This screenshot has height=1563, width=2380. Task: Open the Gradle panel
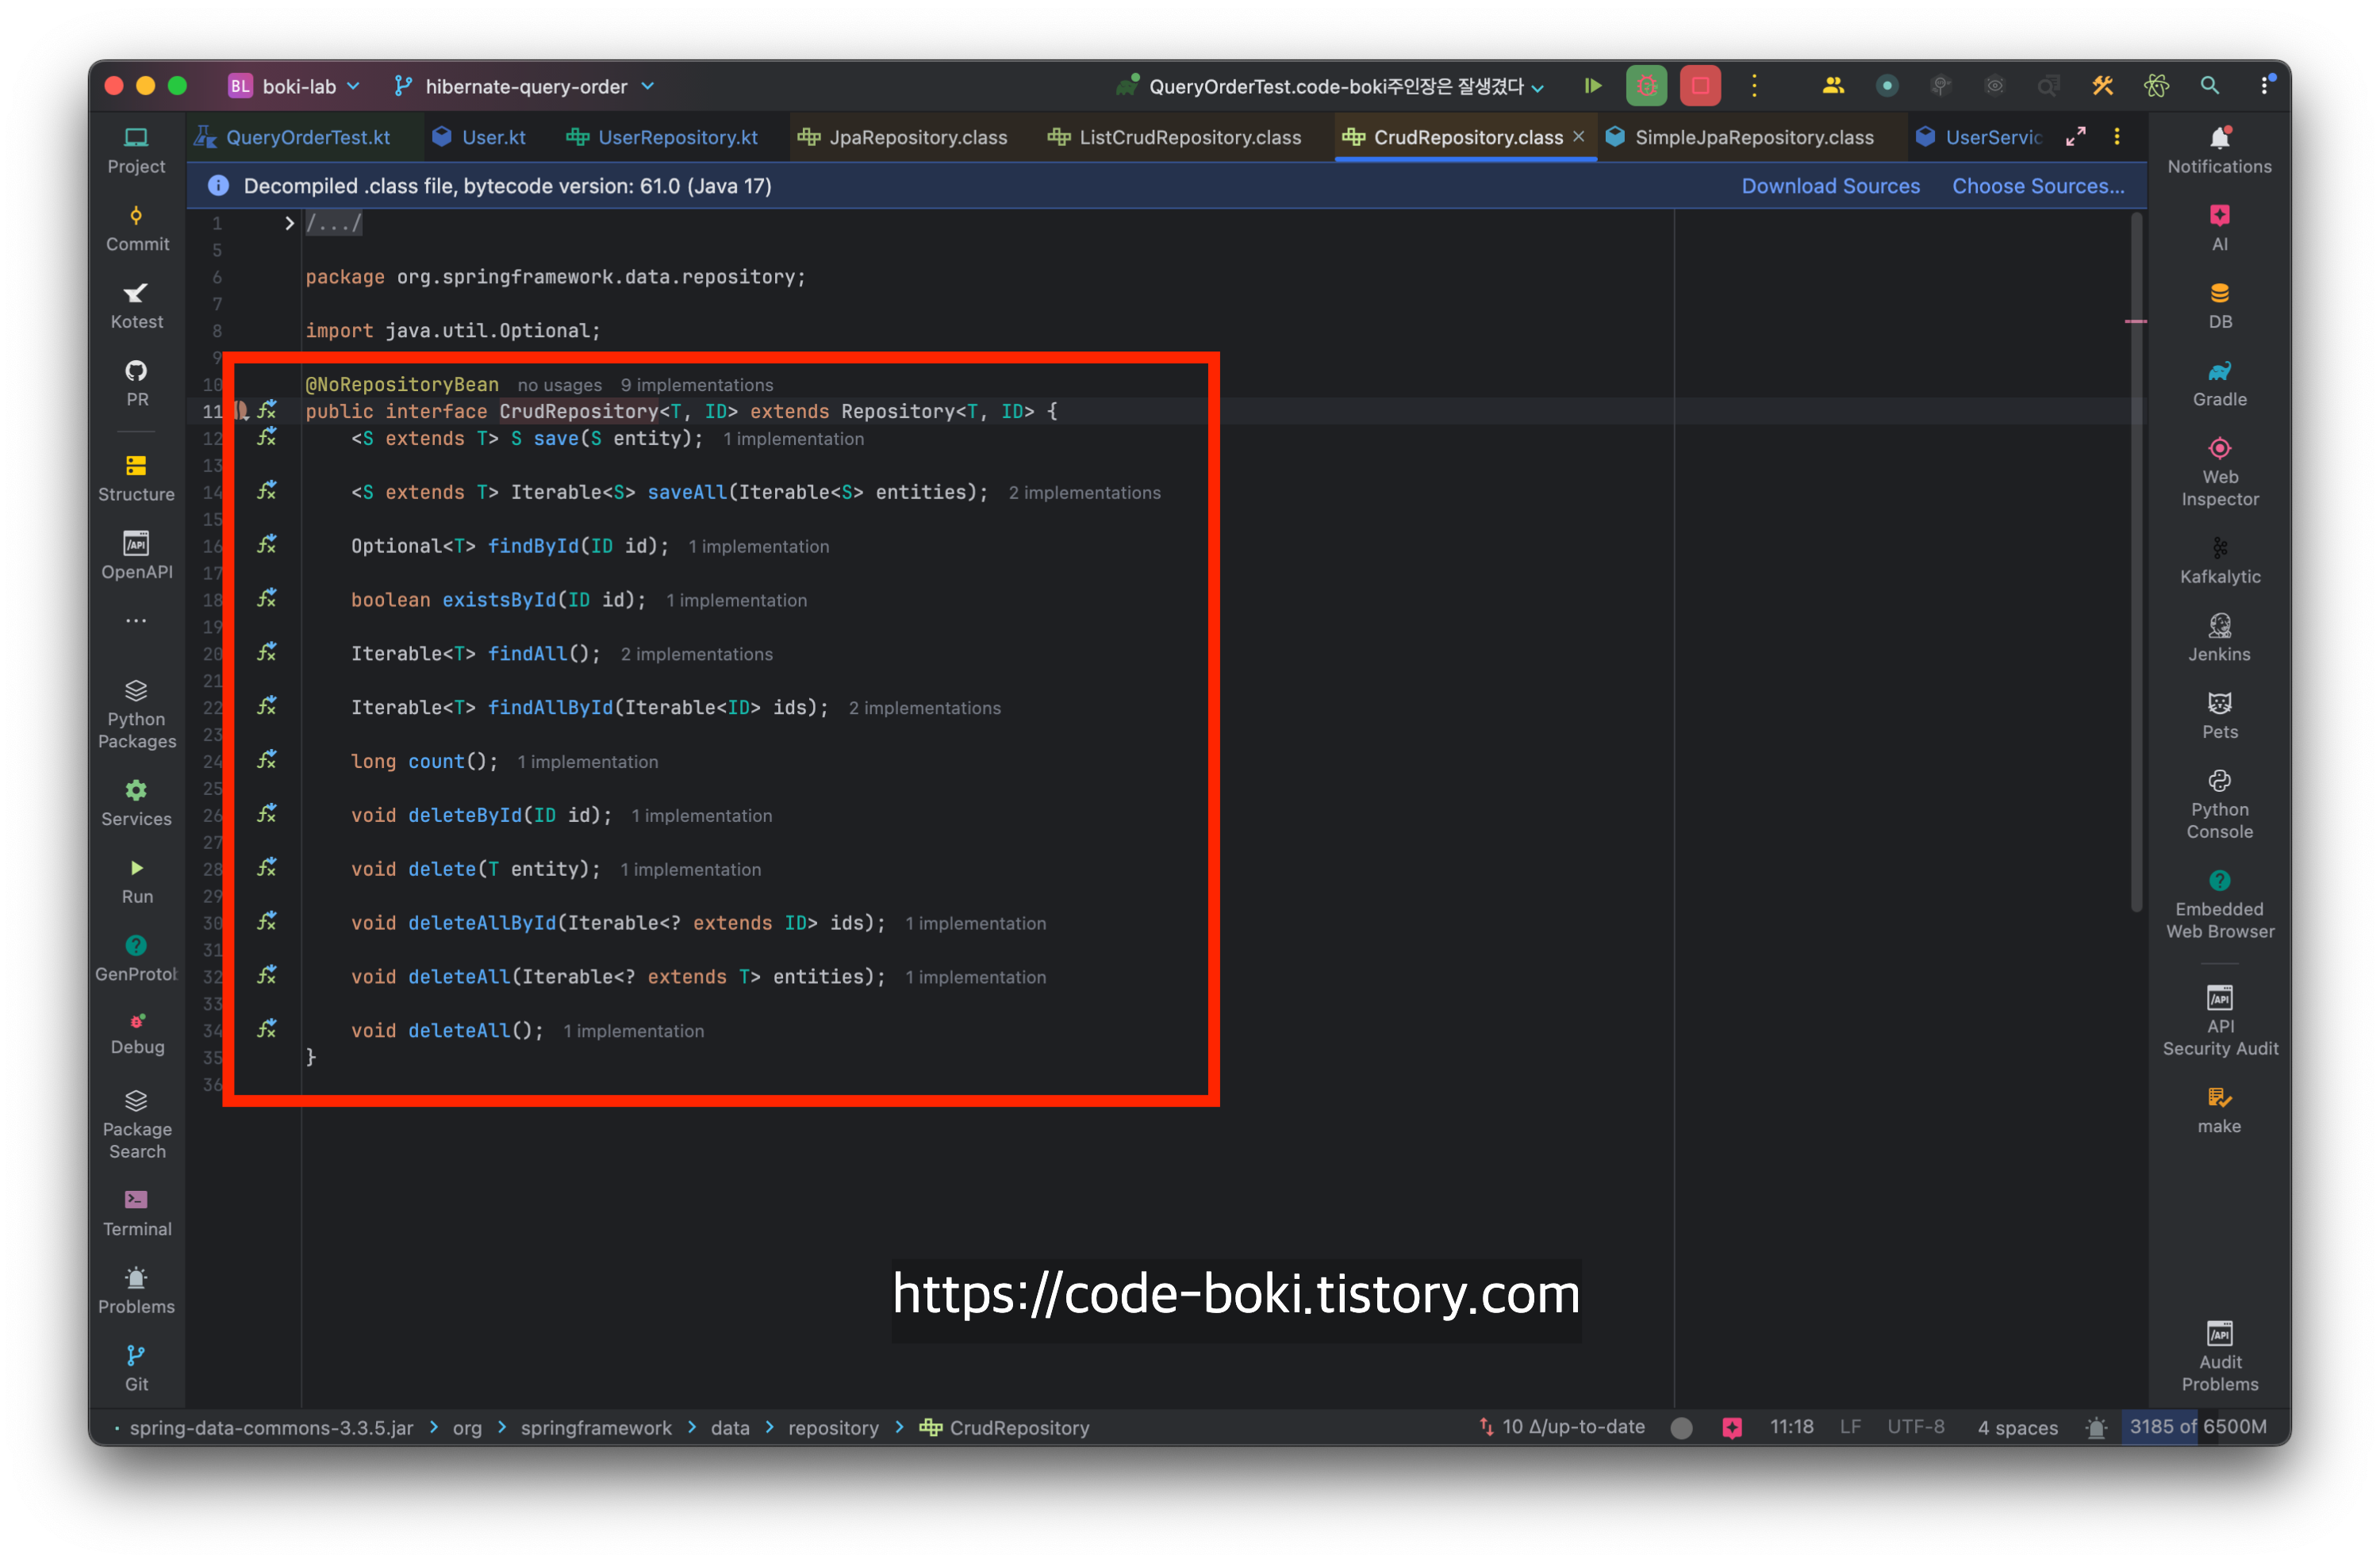tap(2219, 383)
